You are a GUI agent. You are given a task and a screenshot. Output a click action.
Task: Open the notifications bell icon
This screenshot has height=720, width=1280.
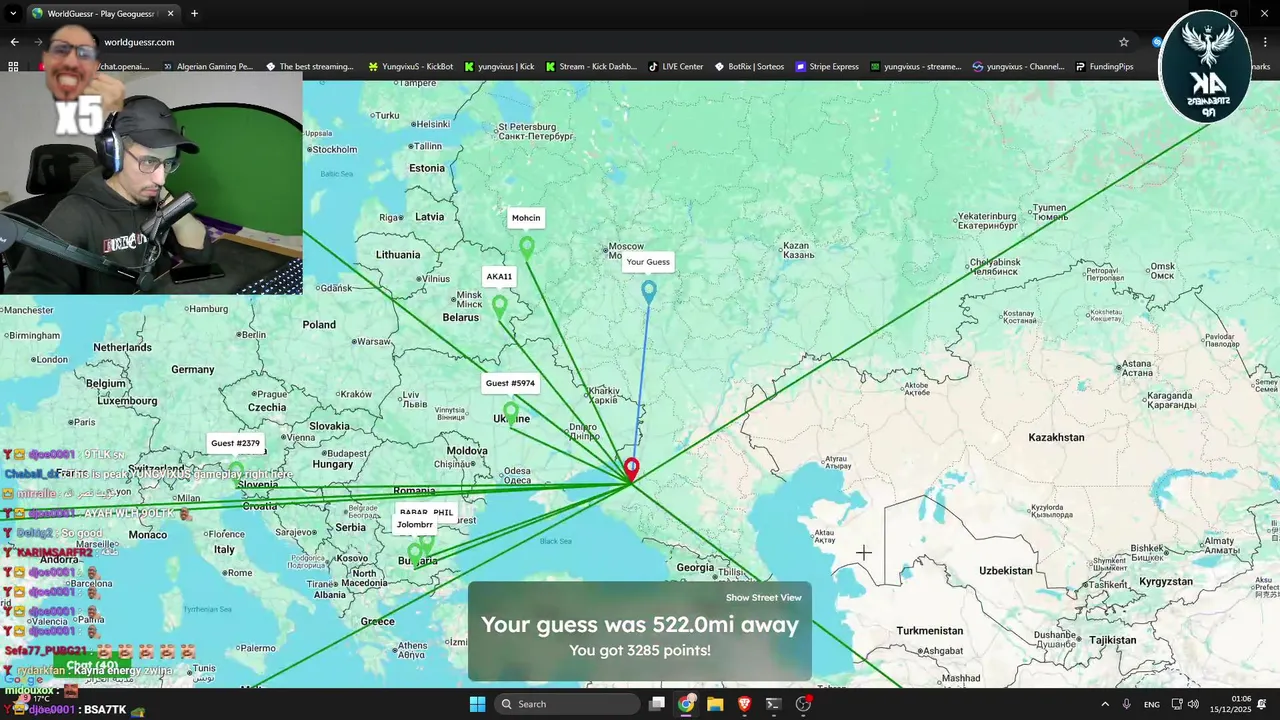point(1263,704)
